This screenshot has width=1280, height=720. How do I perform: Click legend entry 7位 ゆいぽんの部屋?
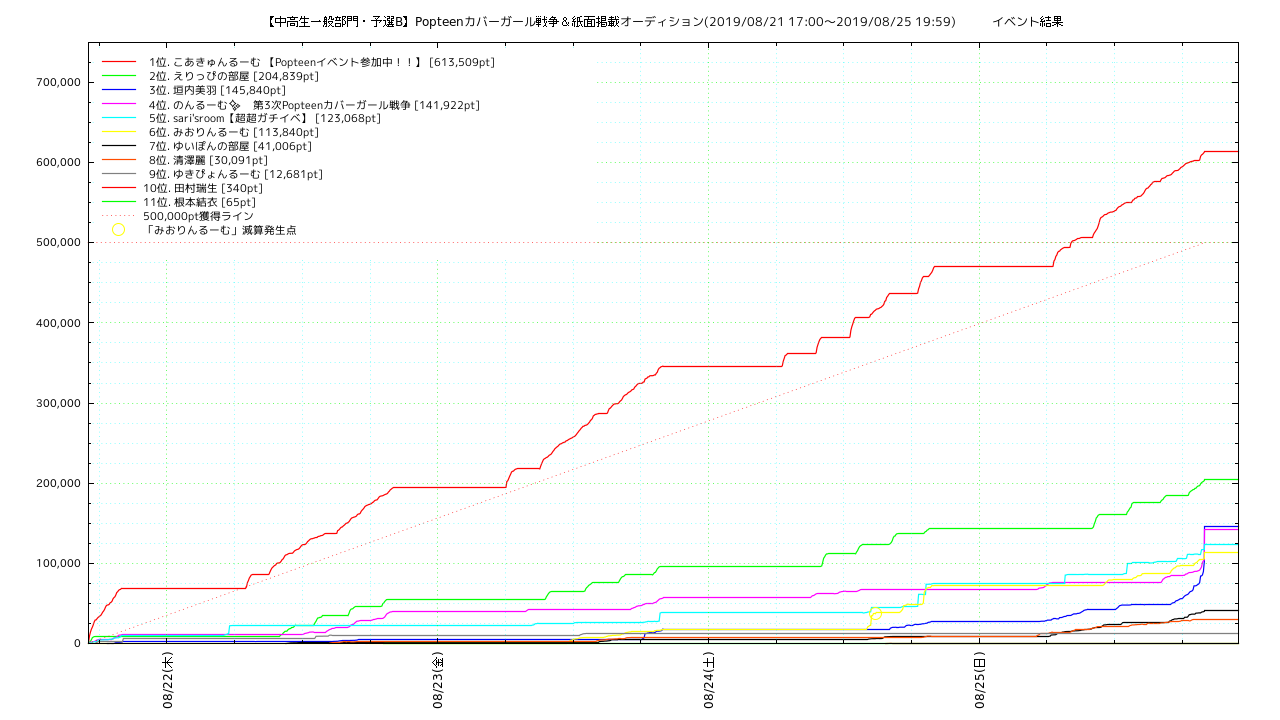(230, 146)
